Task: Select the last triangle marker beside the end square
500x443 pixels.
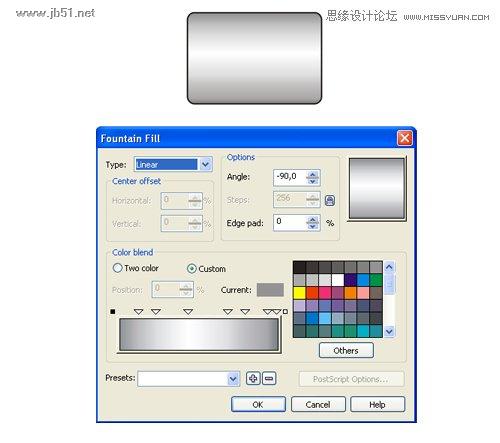Action: click(277, 312)
